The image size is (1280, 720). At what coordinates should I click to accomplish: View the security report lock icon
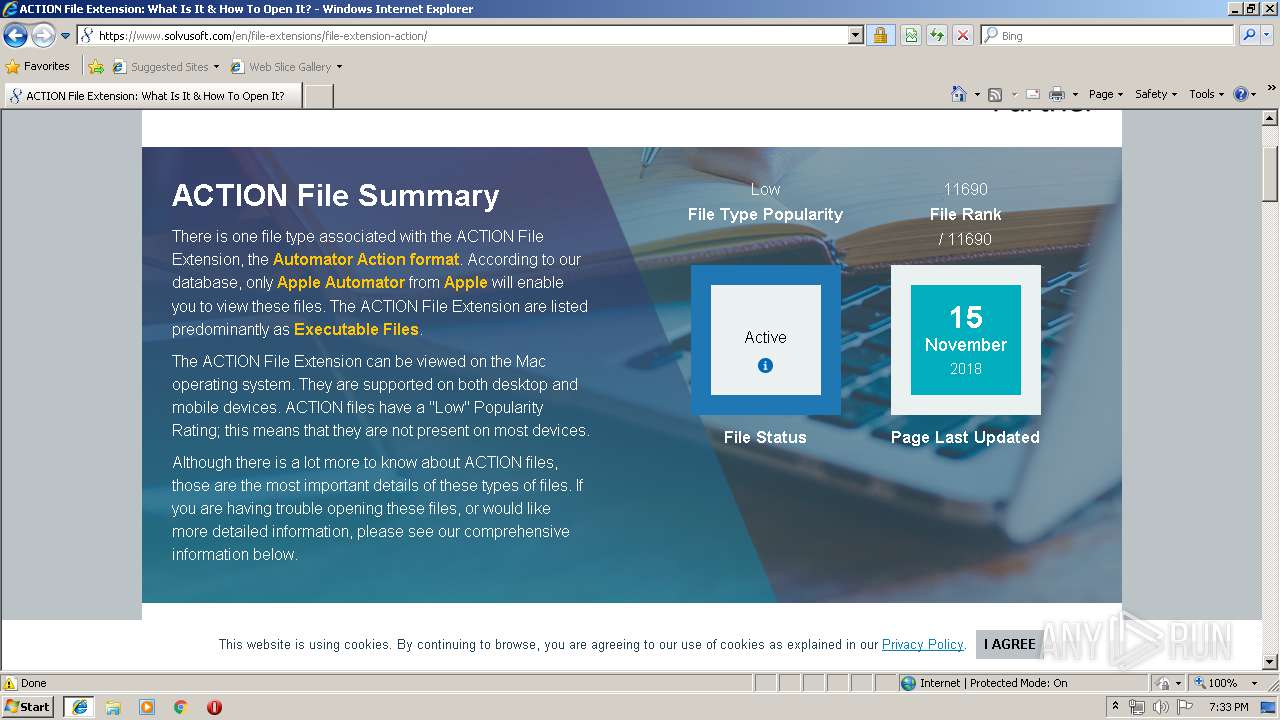click(880, 35)
